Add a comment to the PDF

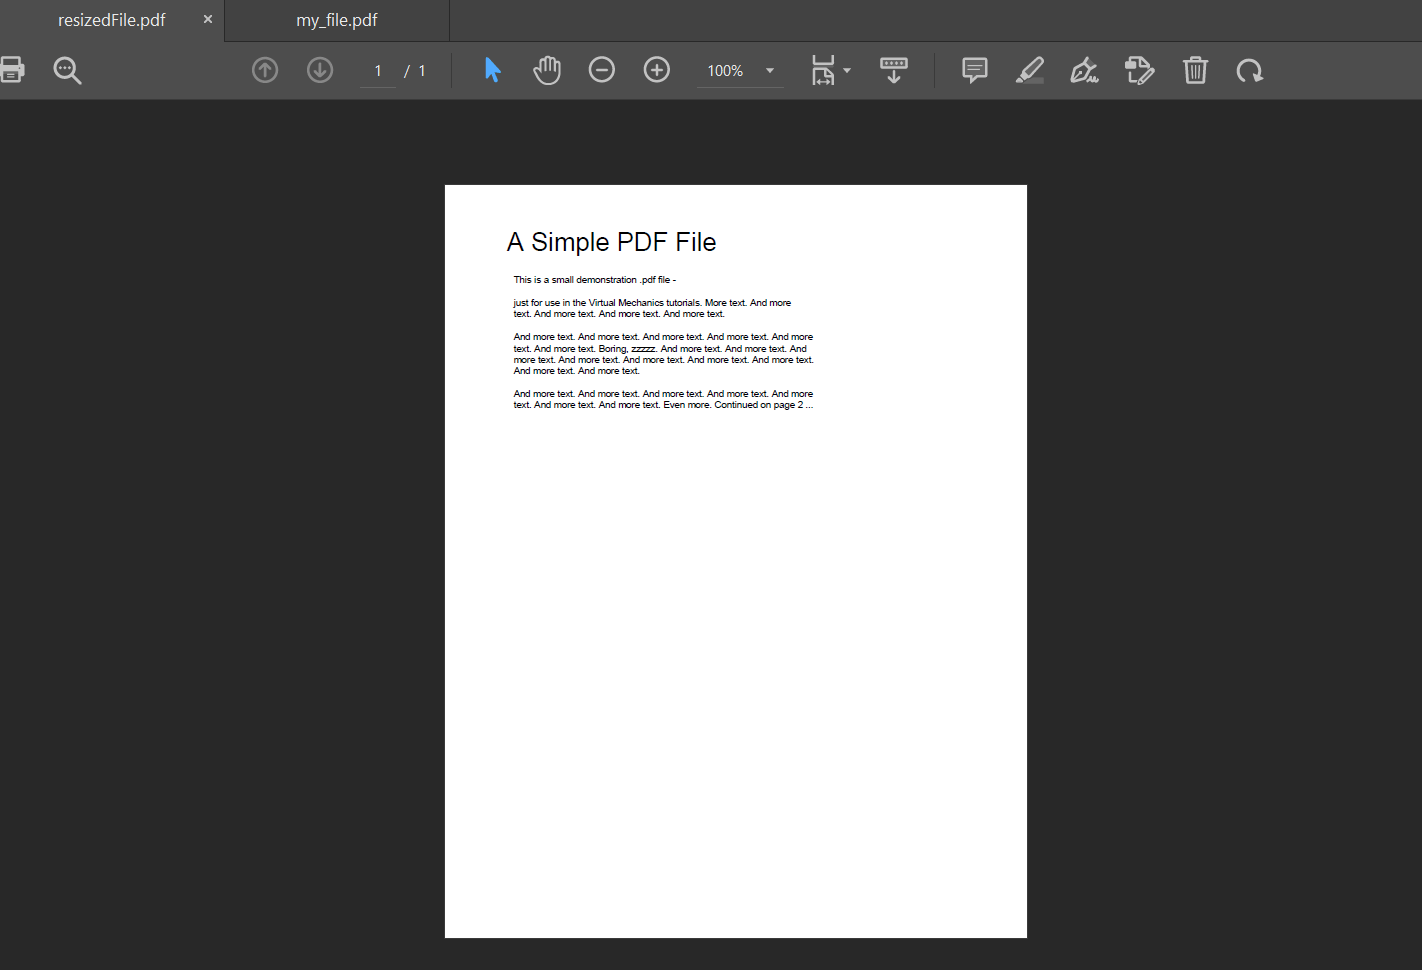point(974,70)
